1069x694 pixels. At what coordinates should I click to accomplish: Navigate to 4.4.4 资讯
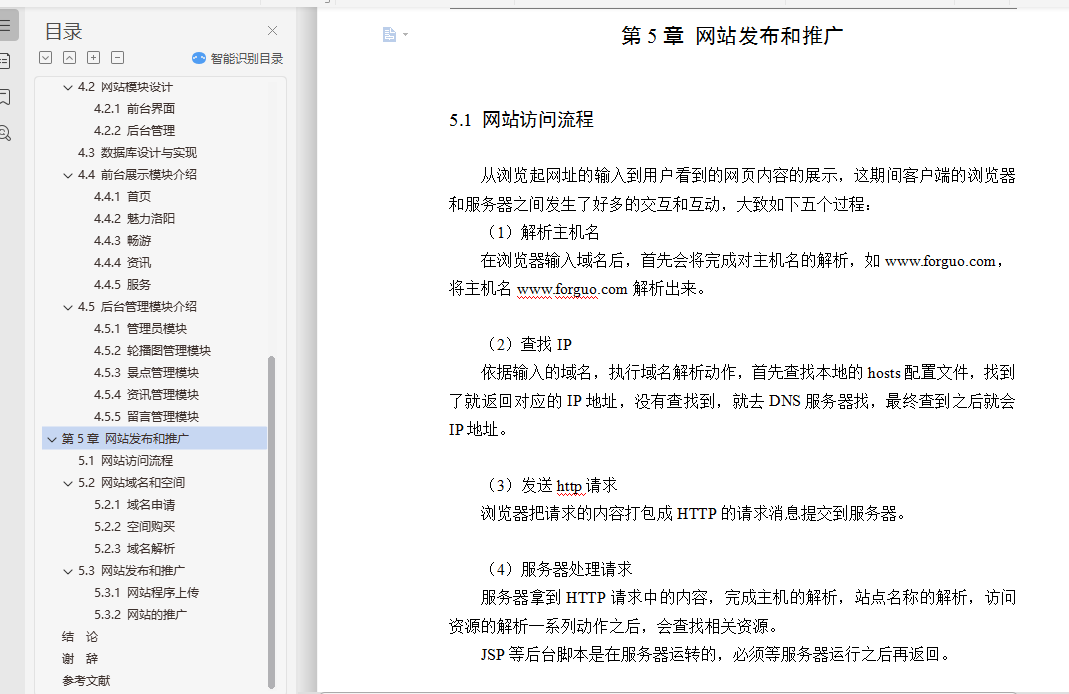tap(123, 262)
